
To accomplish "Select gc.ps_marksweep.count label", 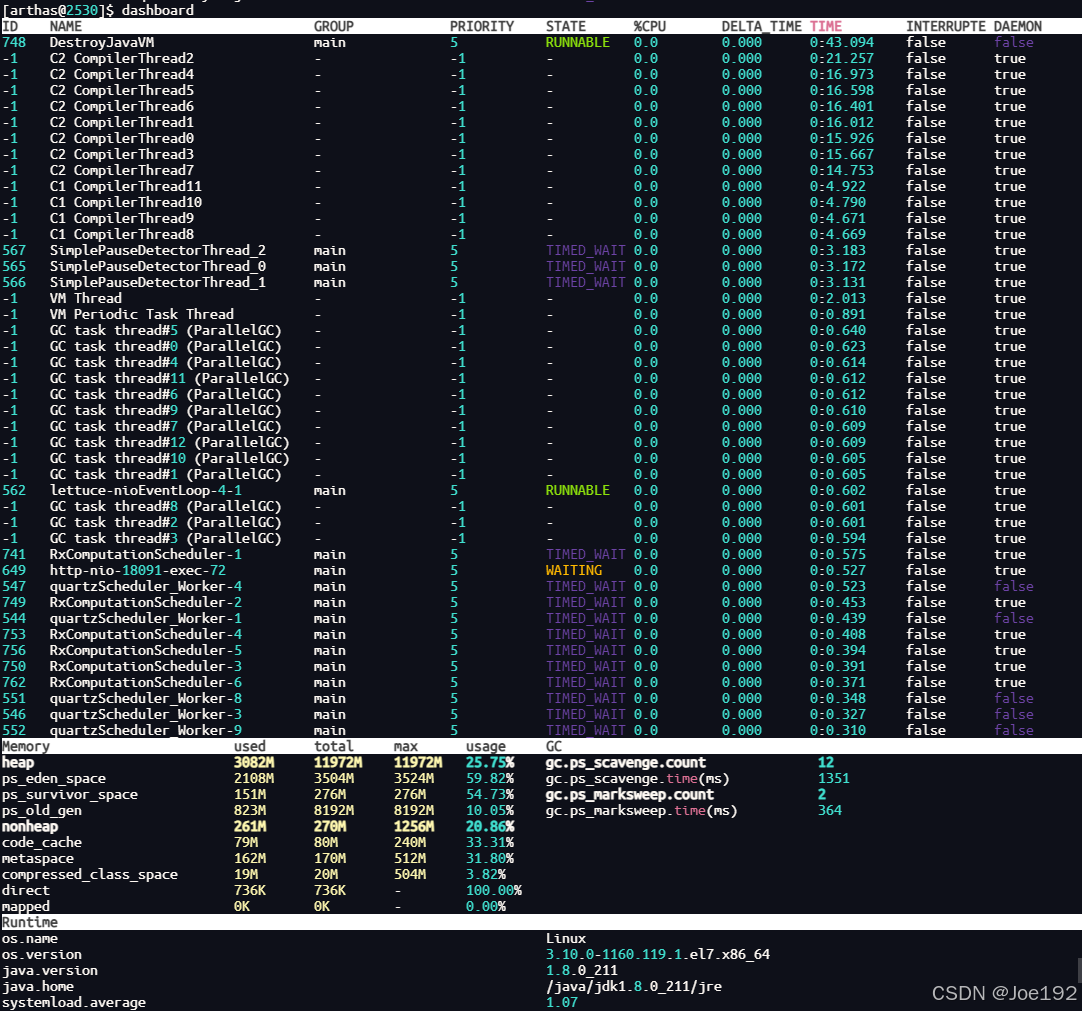I will pyautogui.click(x=630, y=794).
